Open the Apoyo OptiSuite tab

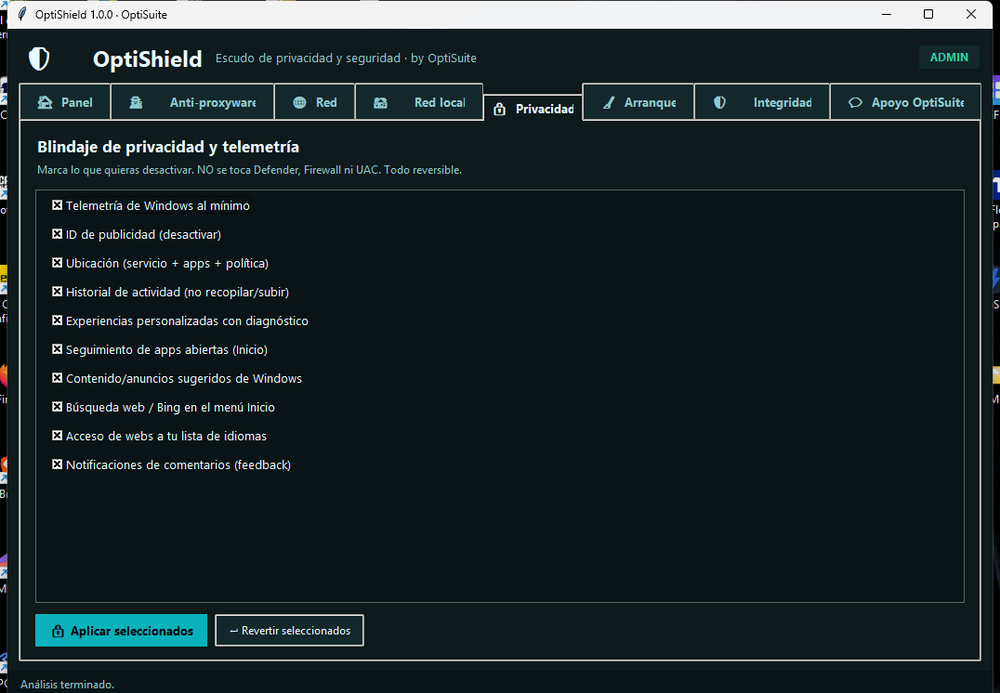(x=906, y=102)
